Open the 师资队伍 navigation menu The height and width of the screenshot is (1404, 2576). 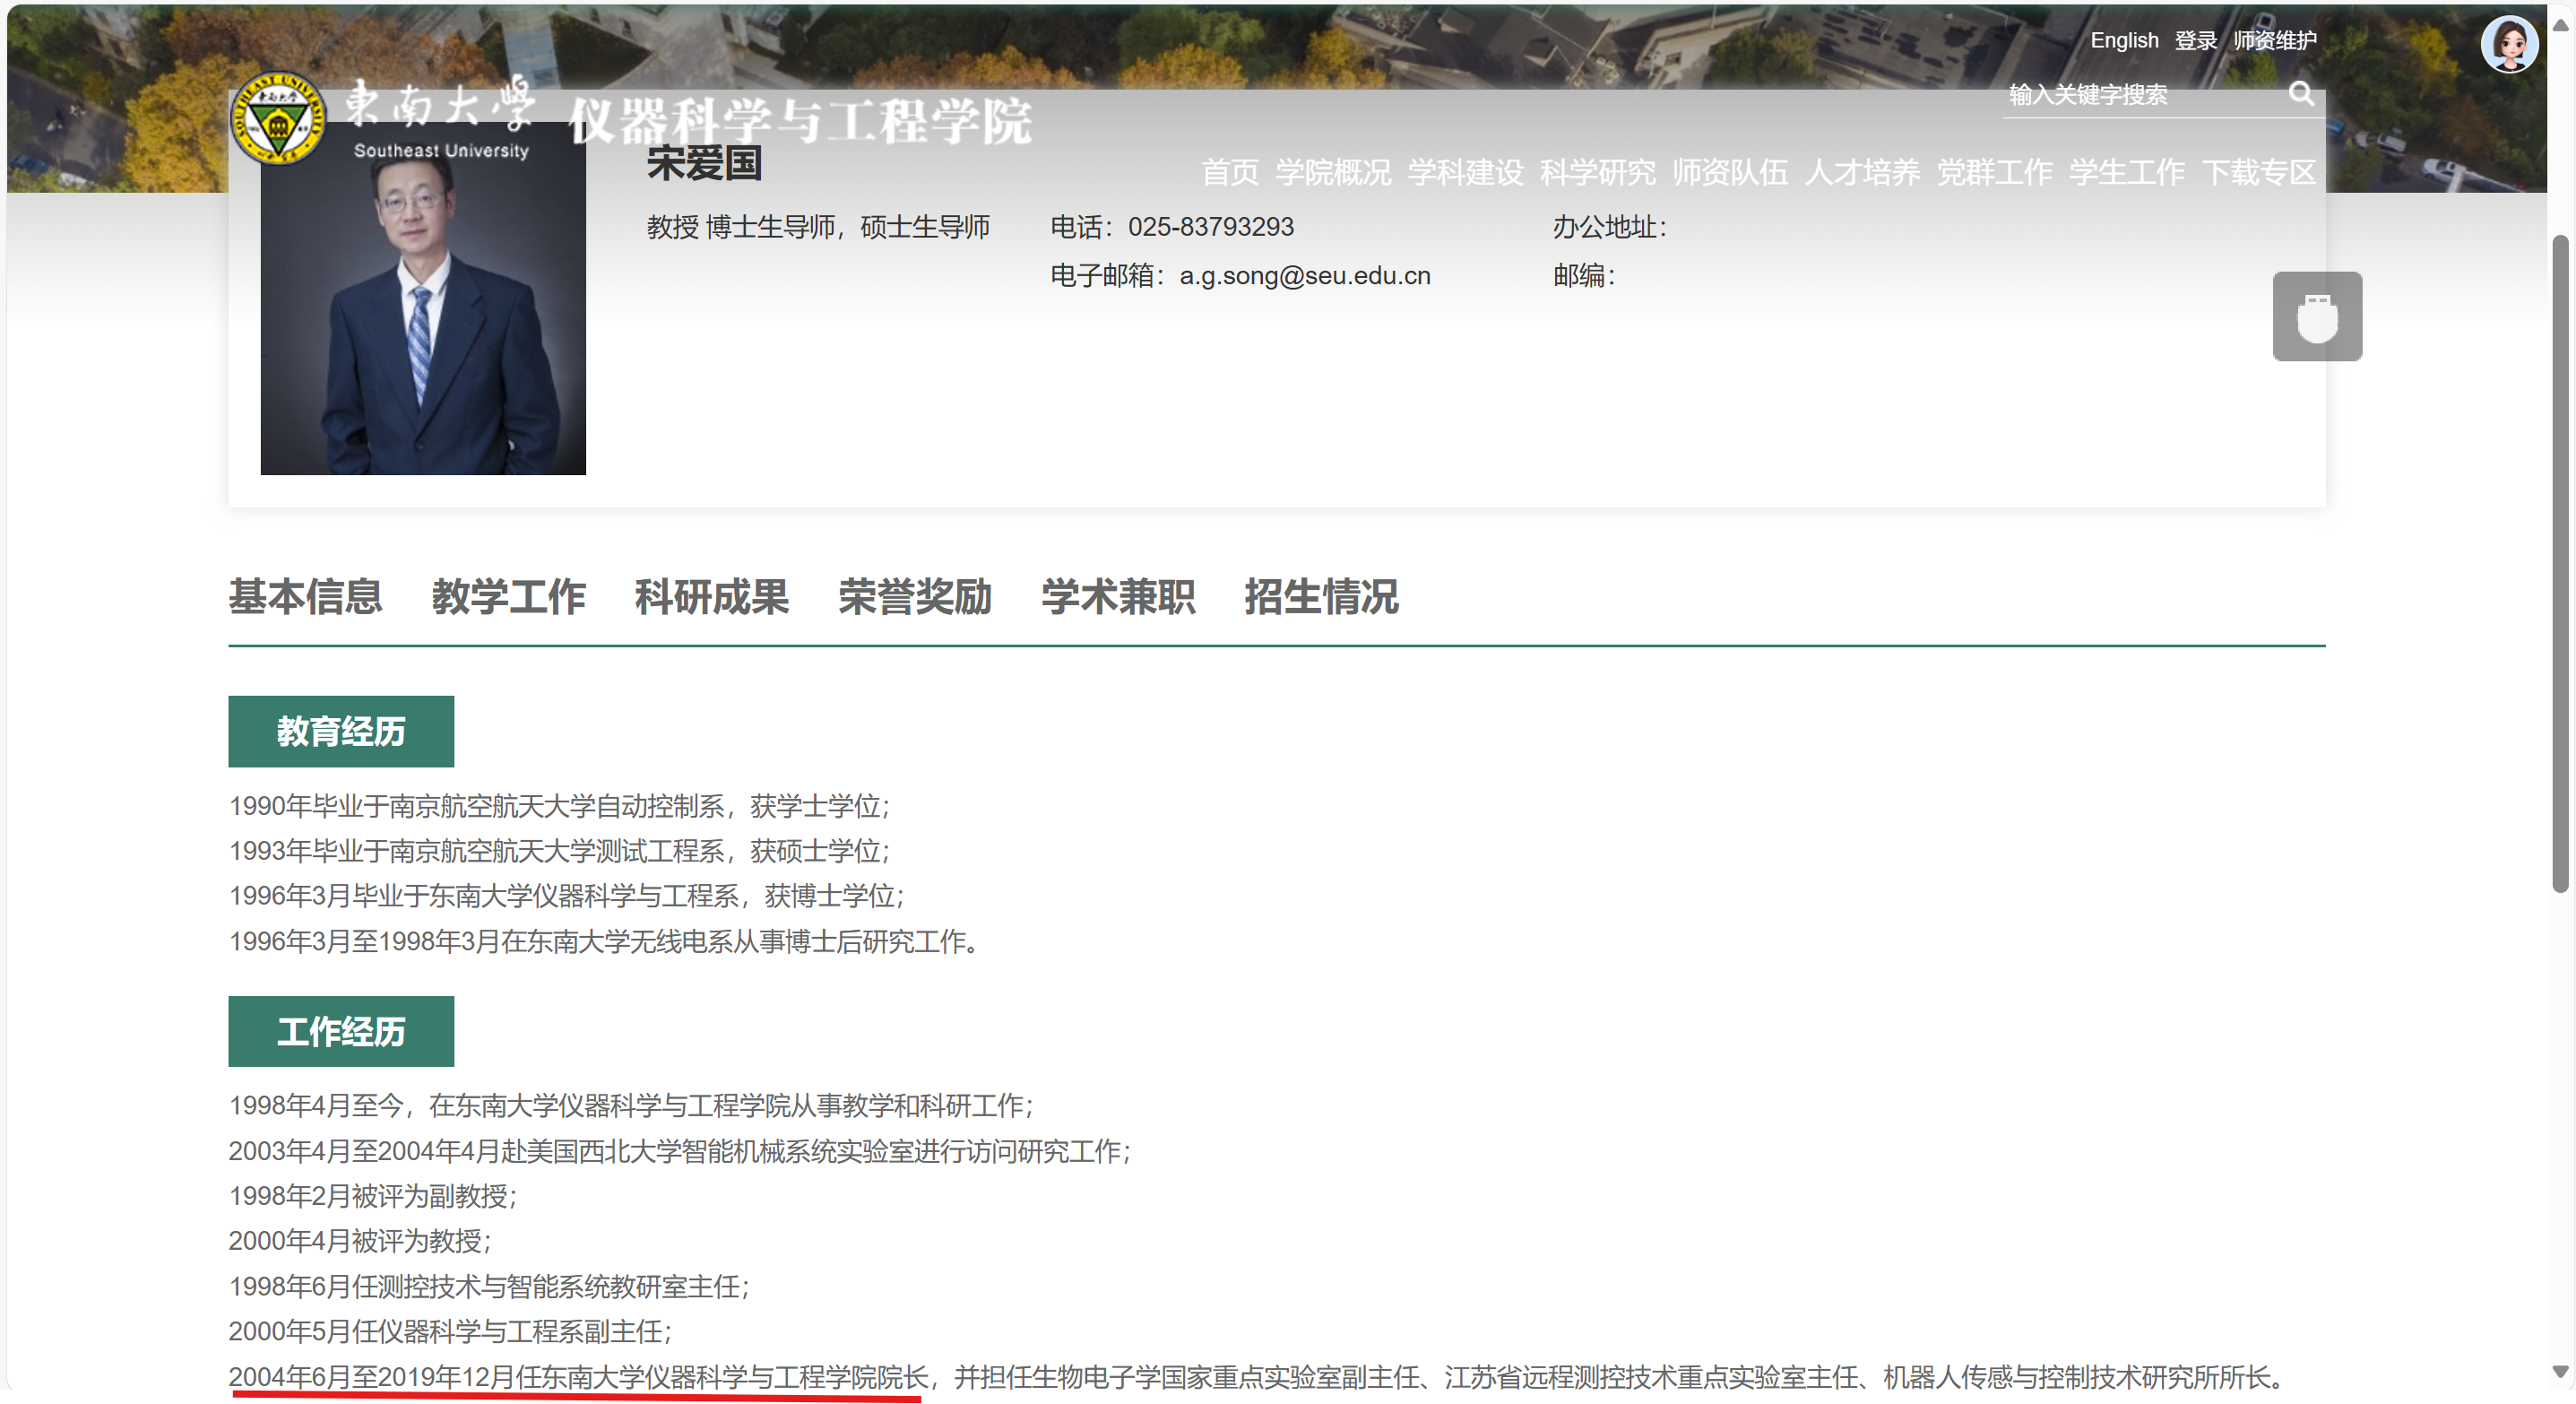point(1729,172)
